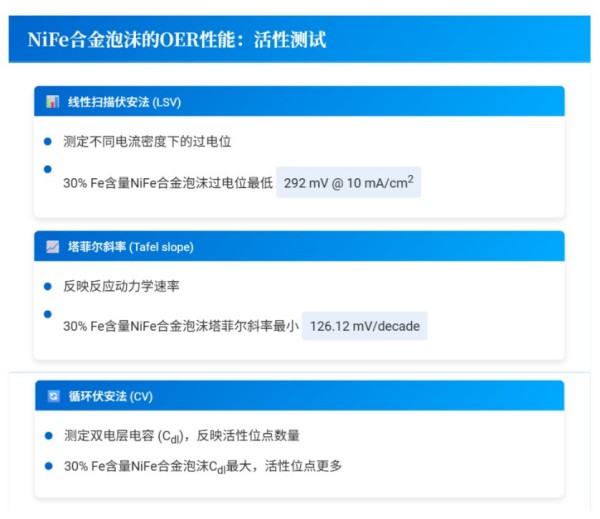This screenshot has width=600, height=519.
Task: Click the 126.12 mV/decade value badge
Action: (x=364, y=327)
